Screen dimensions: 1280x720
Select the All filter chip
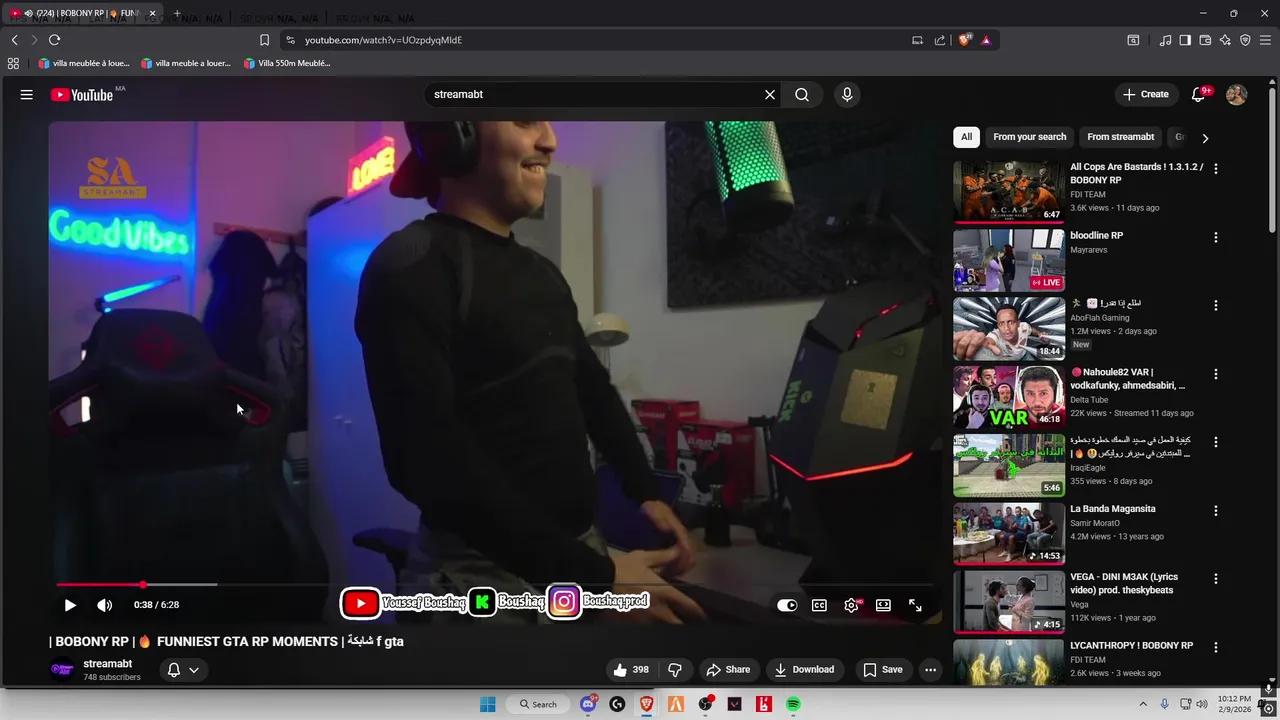[x=966, y=137]
